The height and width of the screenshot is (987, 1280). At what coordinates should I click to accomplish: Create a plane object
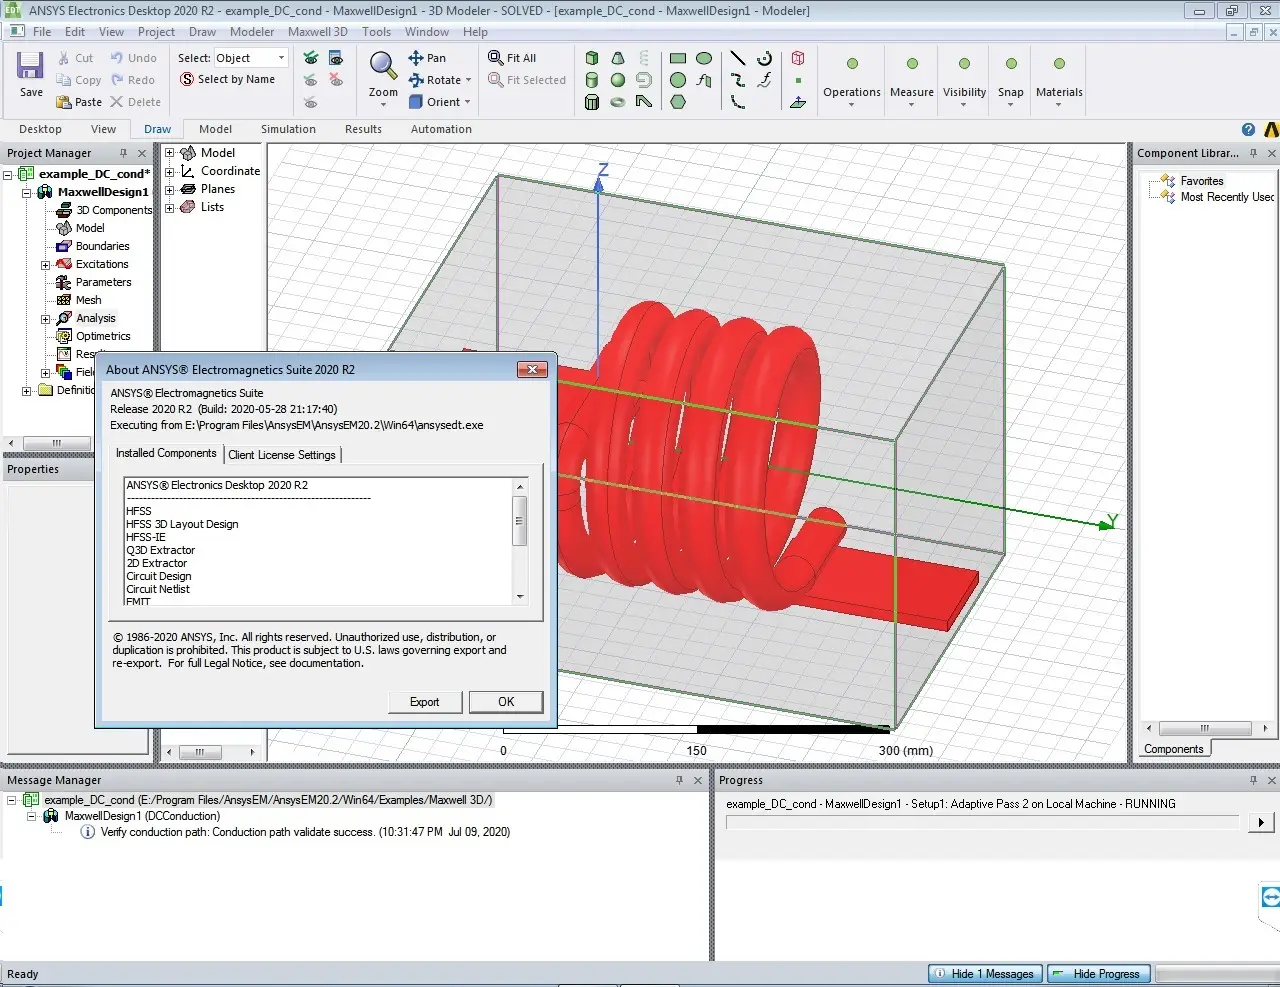click(798, 102)
